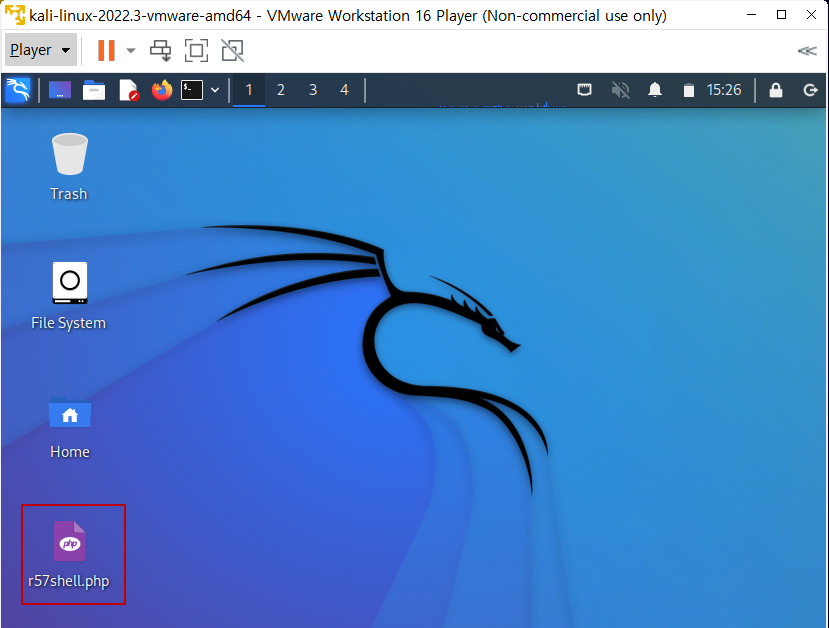Click the r57shell.php filename label
This screenshot has height=628, width=829.
(x=69, y=581)
